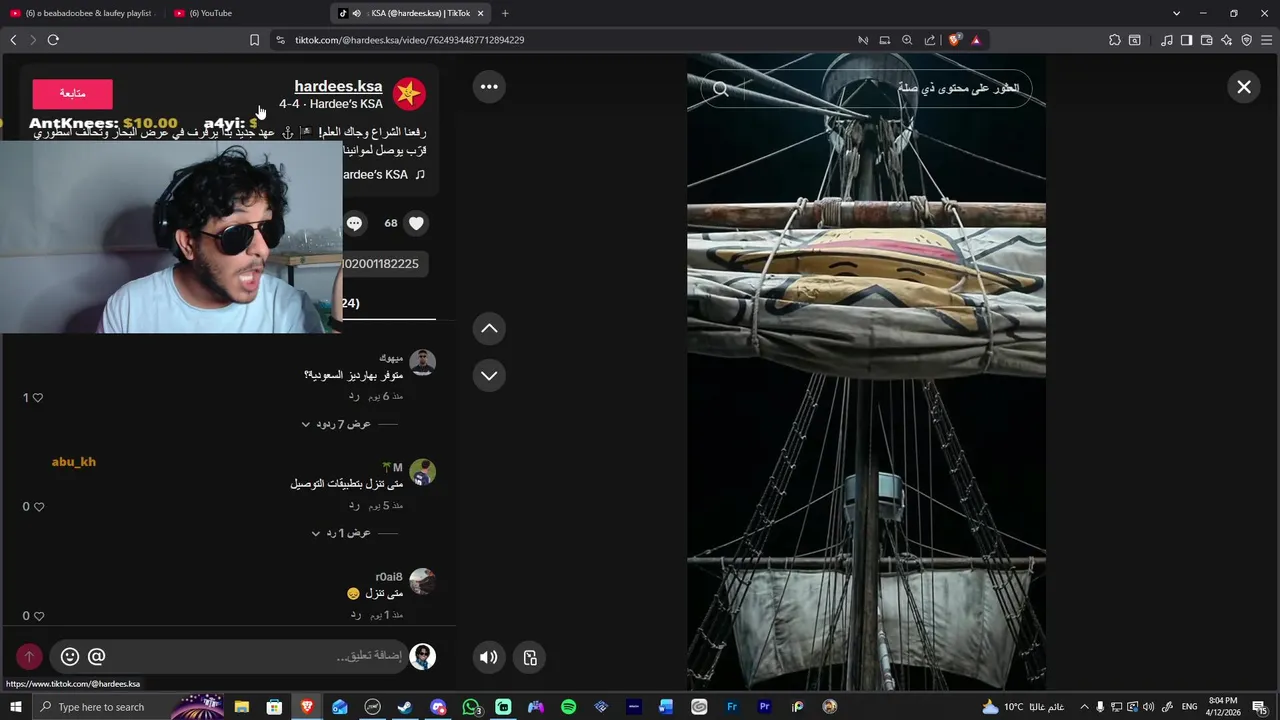
Task: Open Premiere Pro from the taskbar
Action: pos(765,707)
